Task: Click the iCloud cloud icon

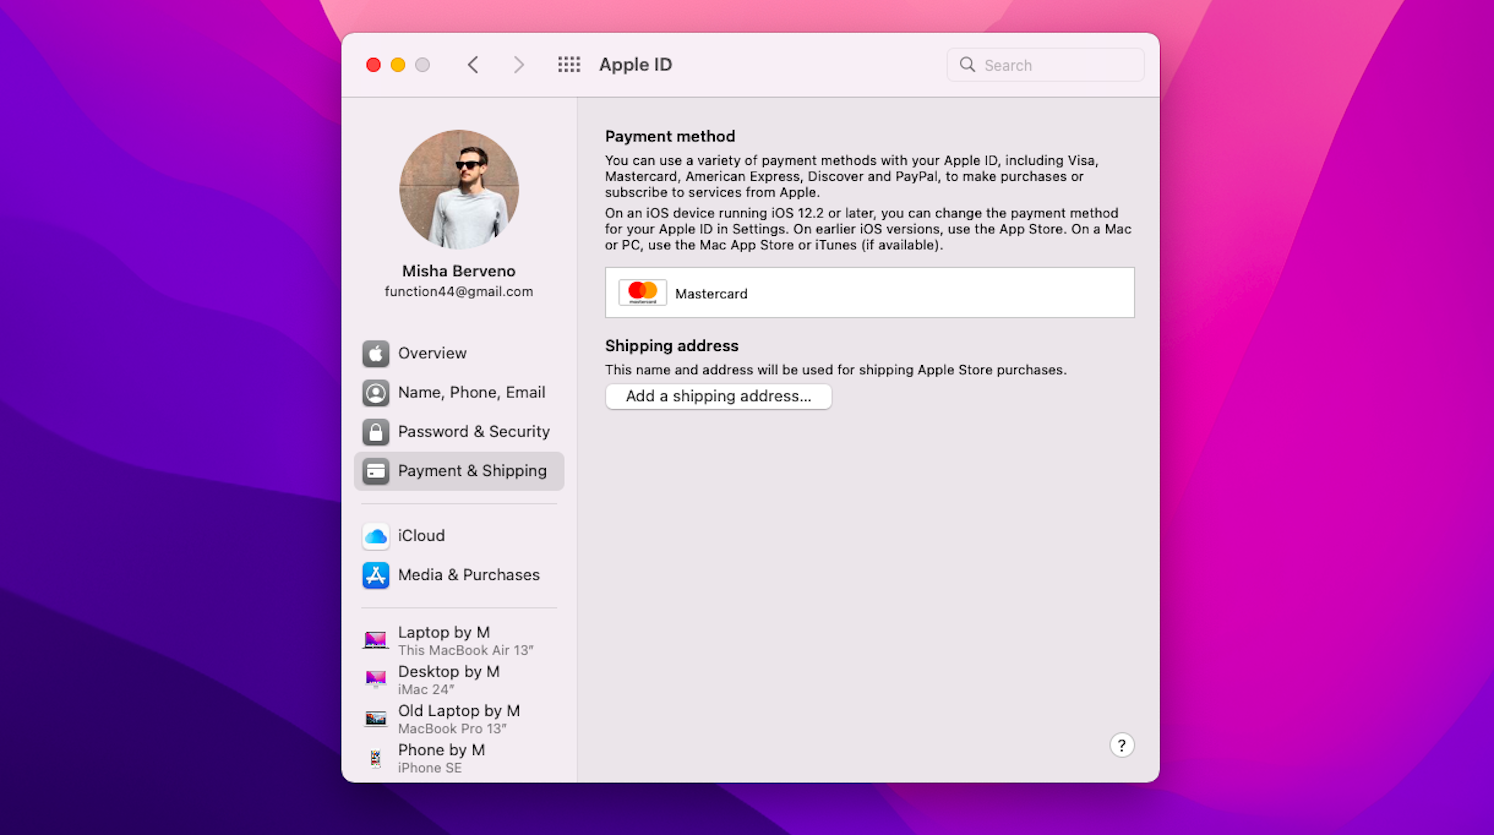Action: pyautogui.click(x=376, y=537)
